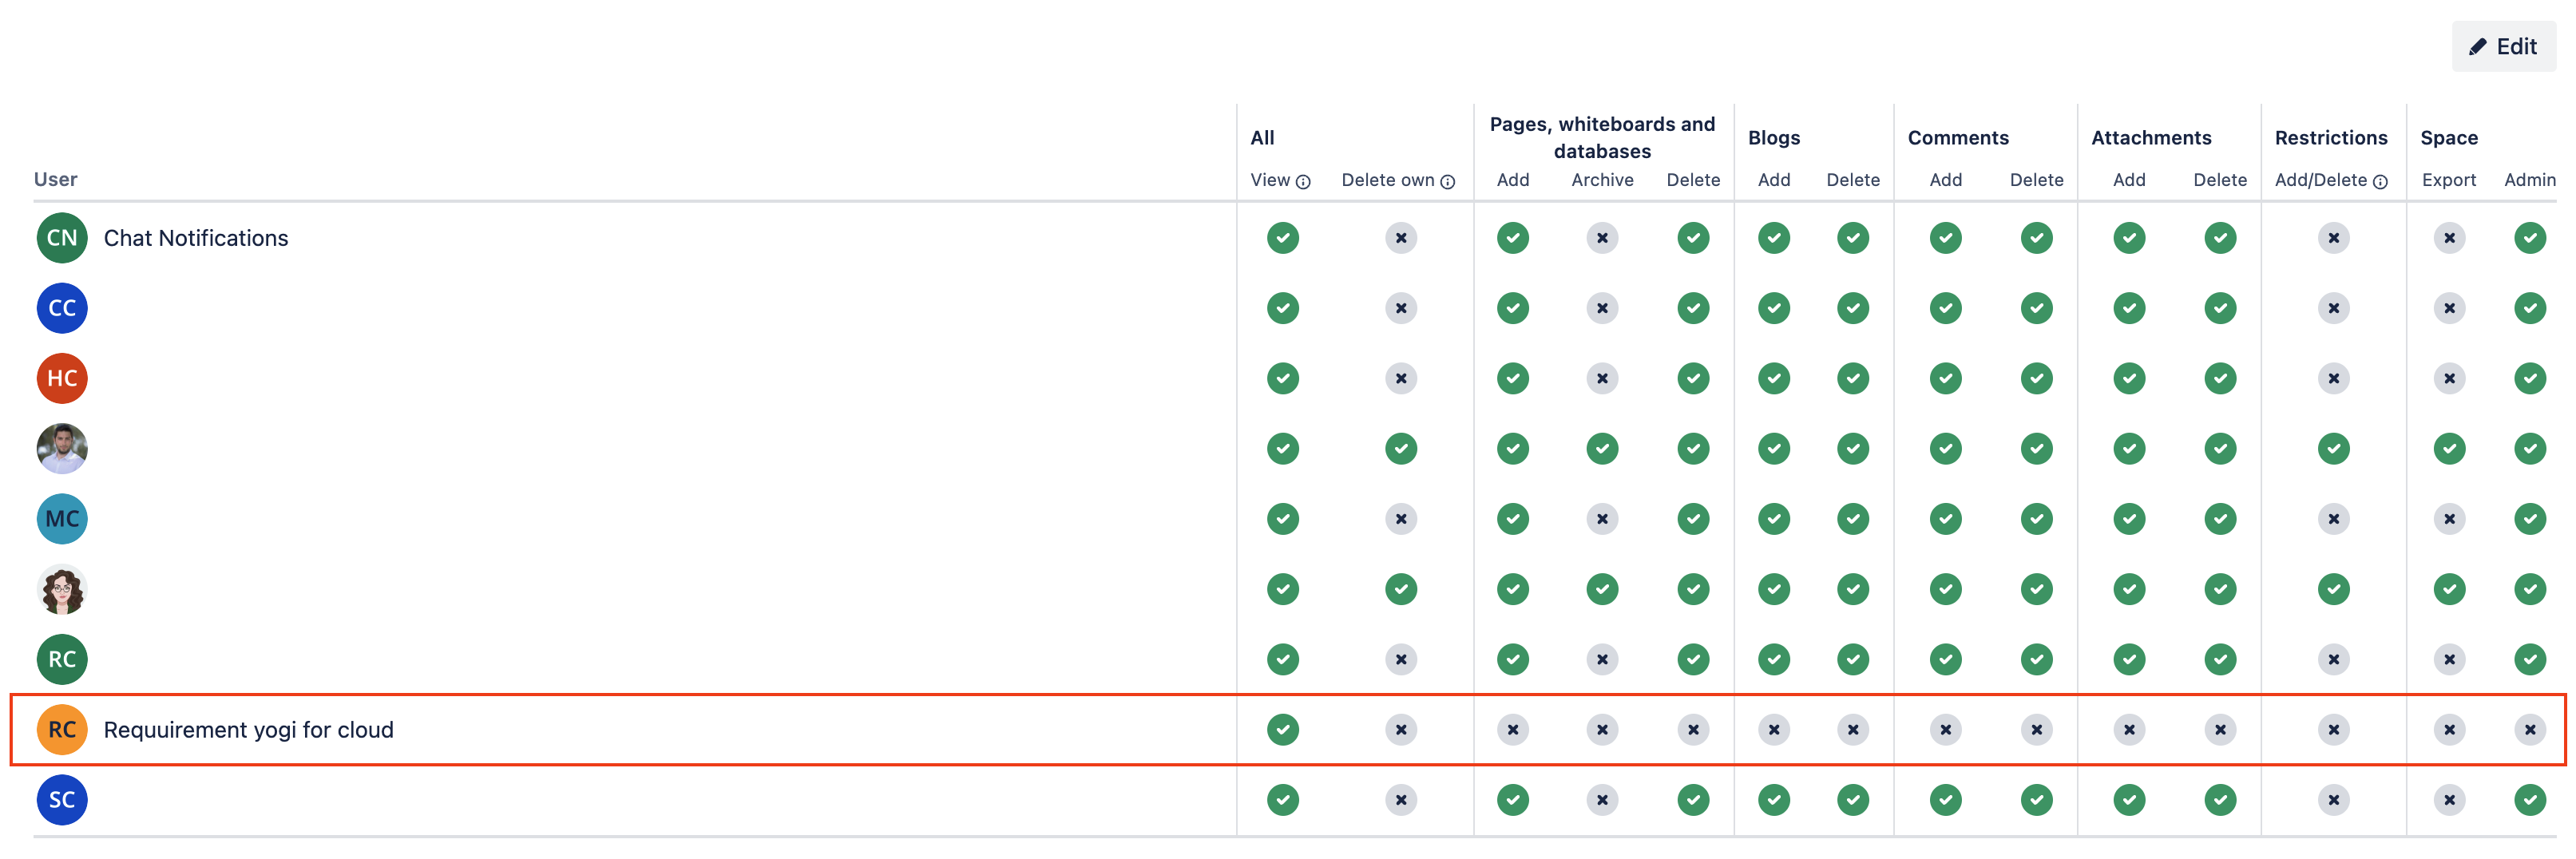
Task: Click the HC user avatar
Action: 62,378
